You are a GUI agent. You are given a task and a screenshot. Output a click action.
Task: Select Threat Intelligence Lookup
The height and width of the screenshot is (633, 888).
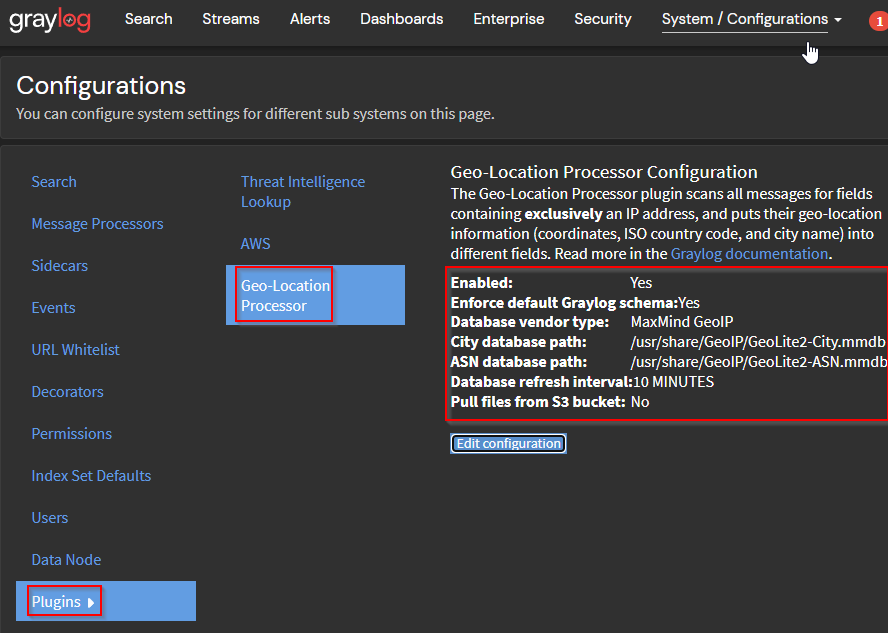click(x=303, y=191)
